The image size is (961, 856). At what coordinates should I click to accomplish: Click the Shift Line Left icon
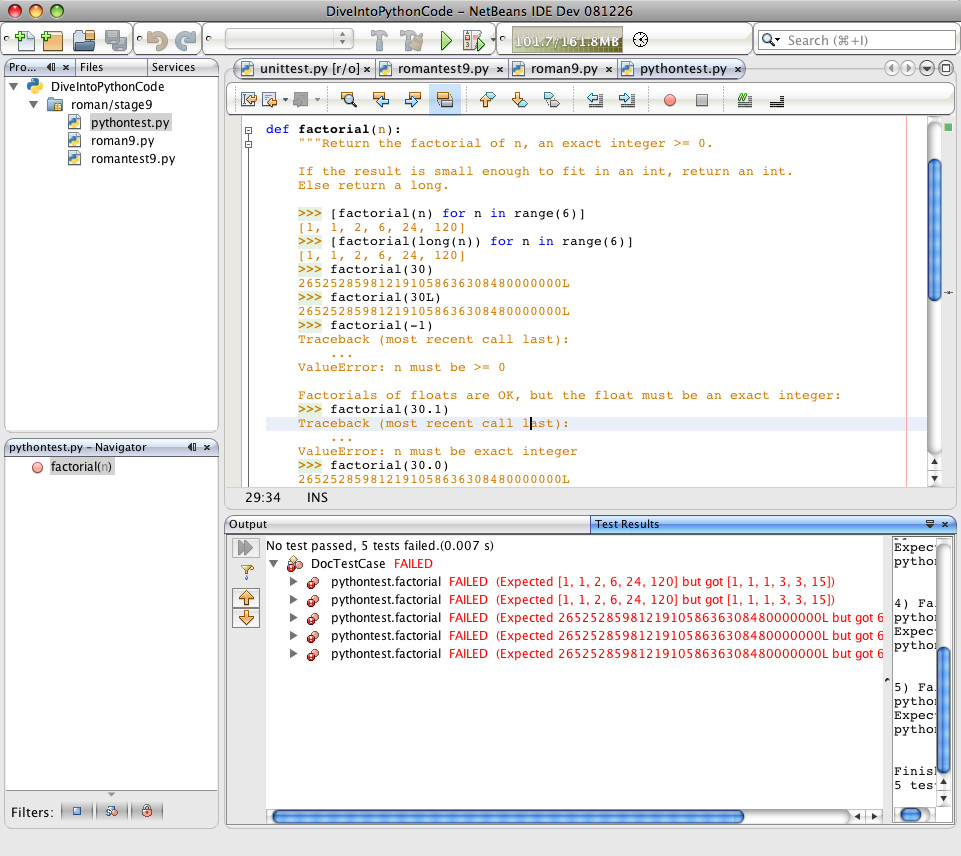594,99
